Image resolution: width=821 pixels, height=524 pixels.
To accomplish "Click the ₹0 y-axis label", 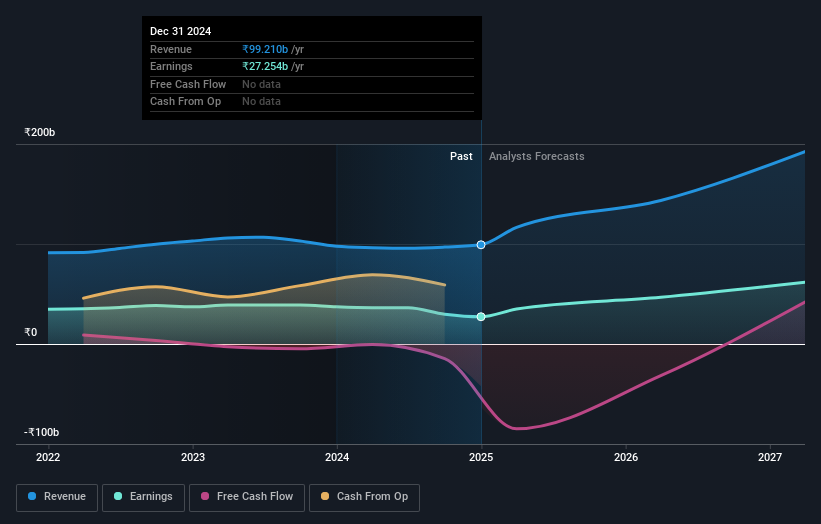I will (30, 332).
